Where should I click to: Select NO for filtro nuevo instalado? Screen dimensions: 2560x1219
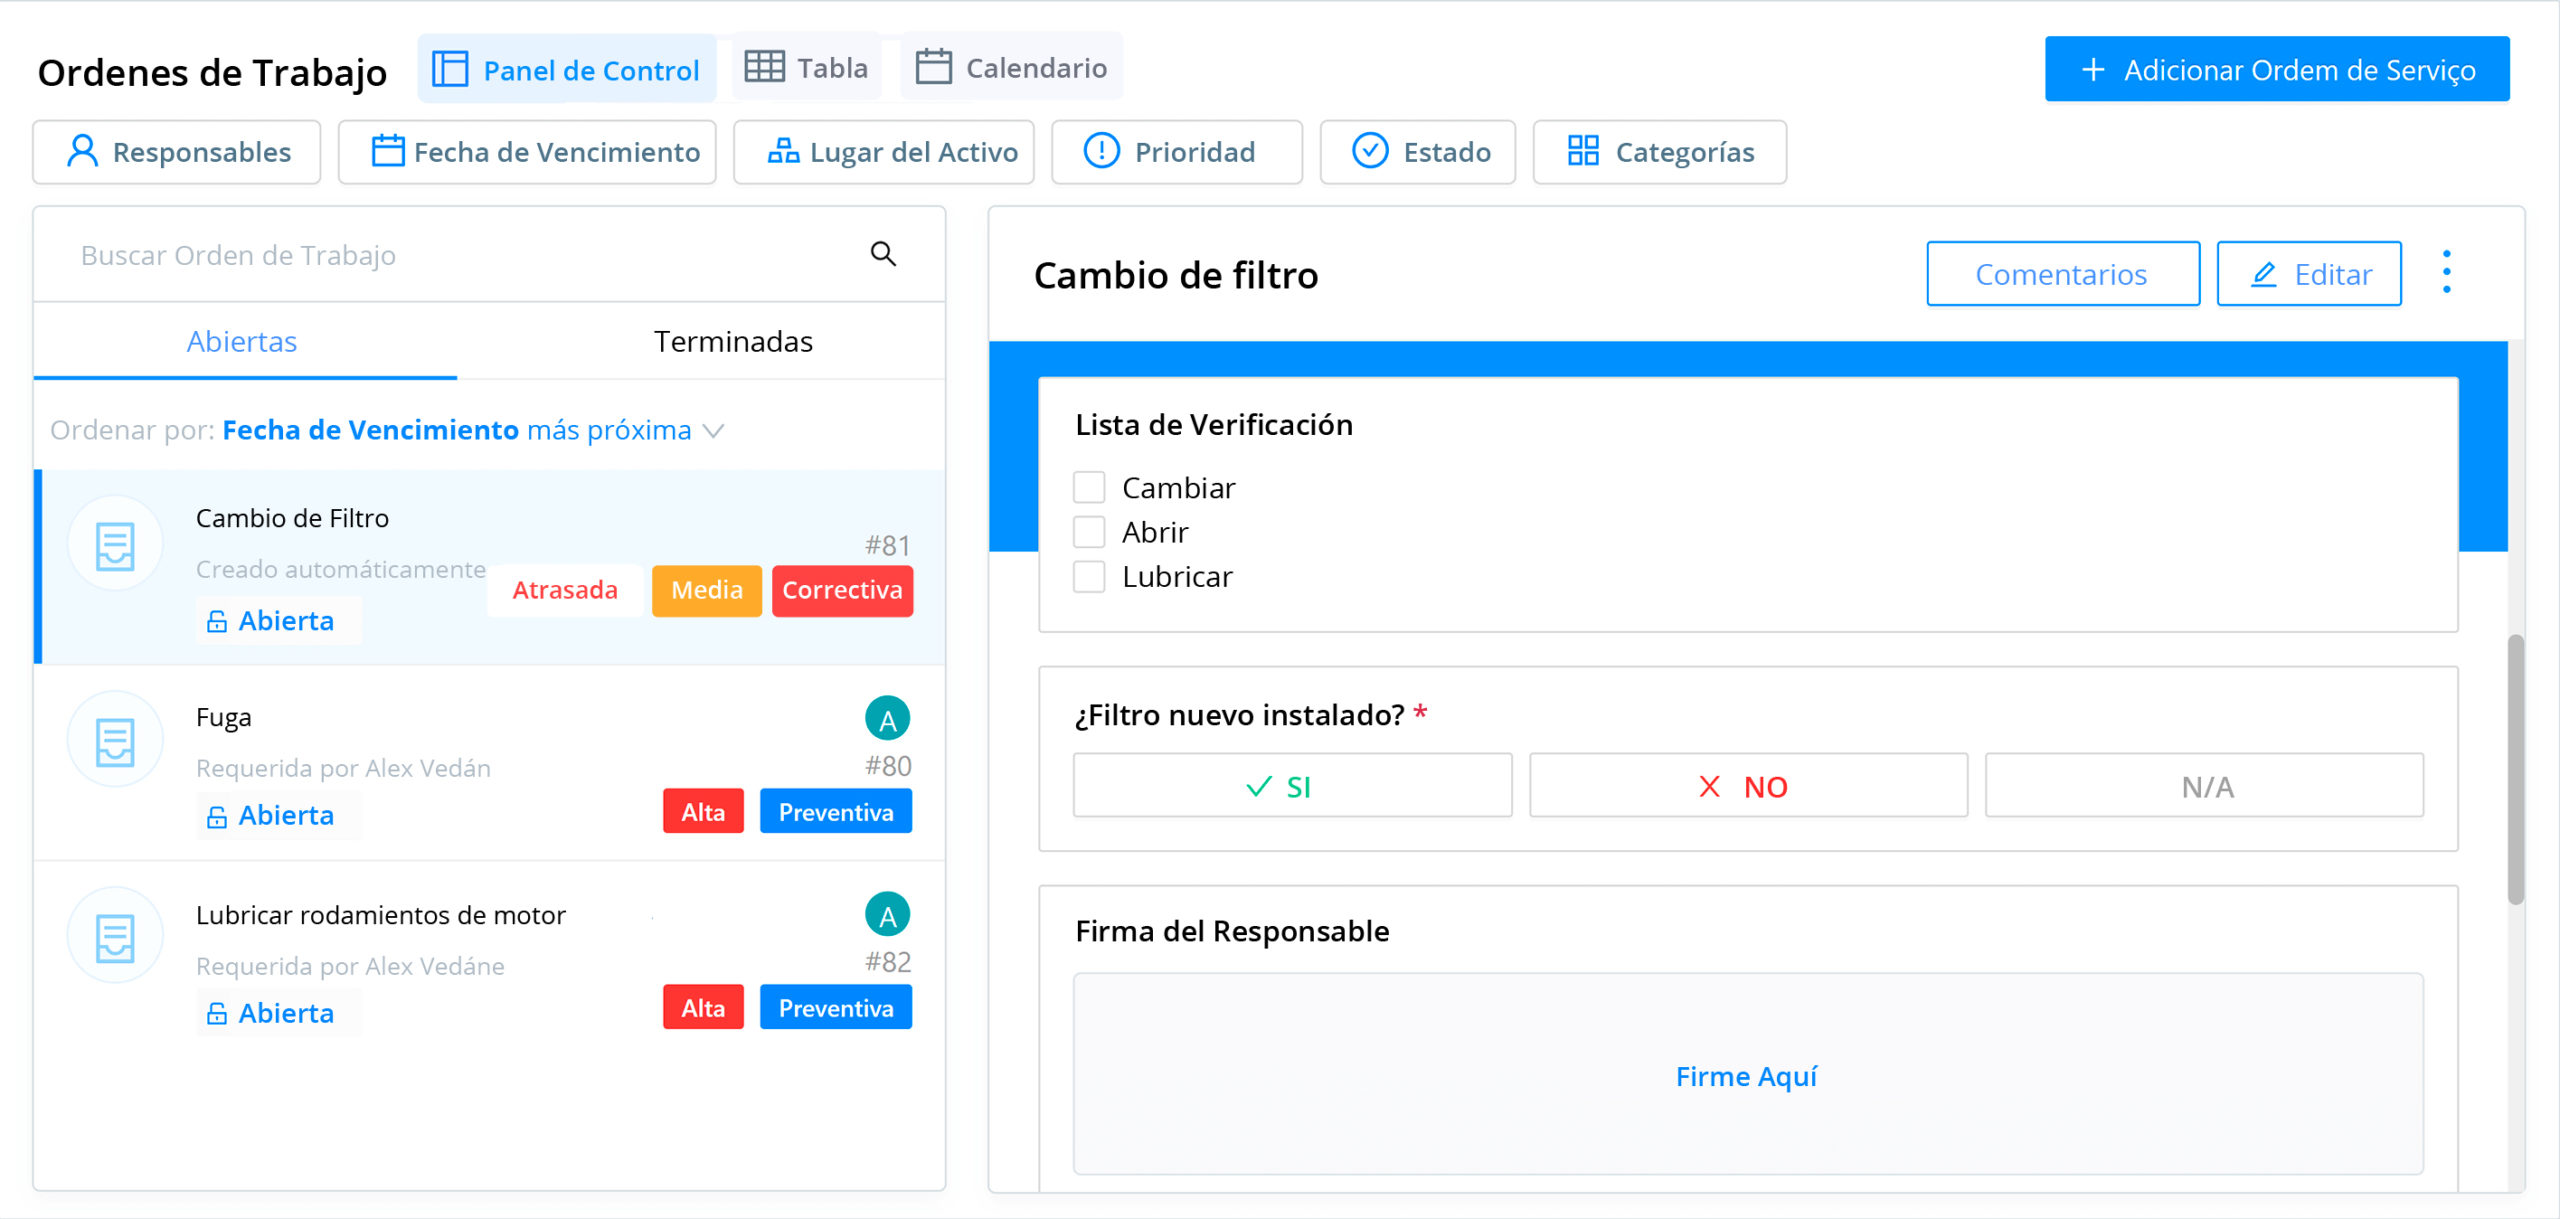[1748, 786]
